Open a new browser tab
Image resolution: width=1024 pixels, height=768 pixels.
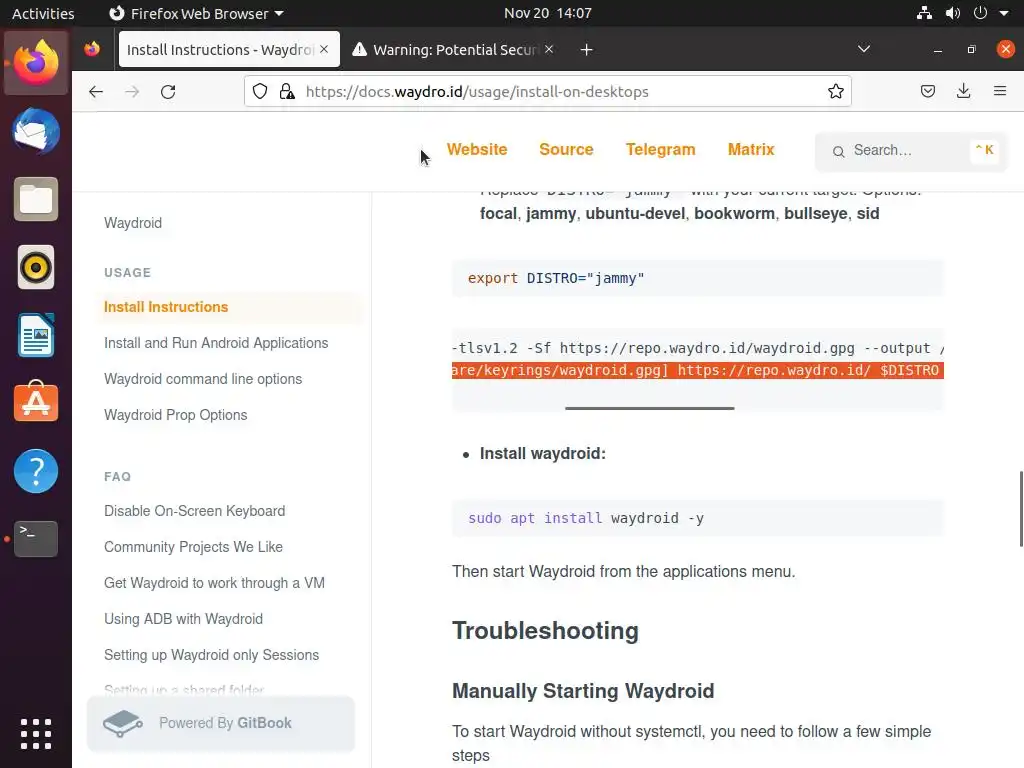[586, 50]
